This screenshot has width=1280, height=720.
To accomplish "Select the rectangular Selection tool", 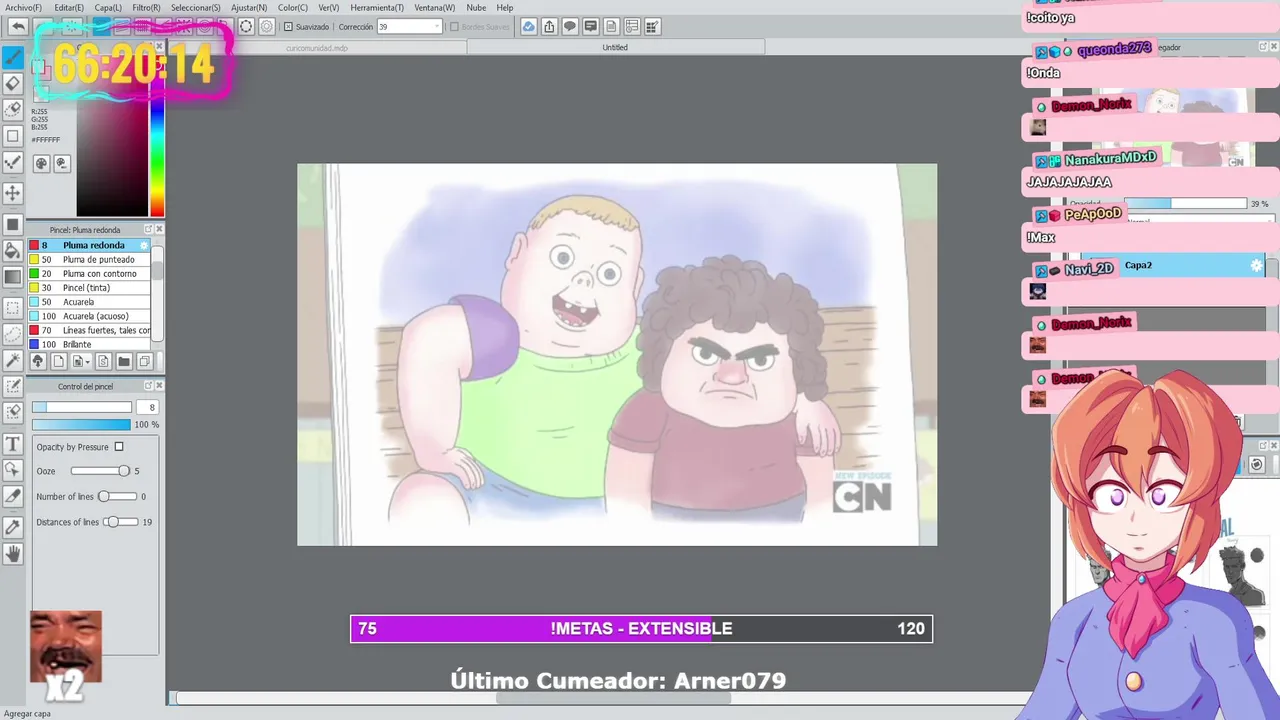I will point(13,308).
